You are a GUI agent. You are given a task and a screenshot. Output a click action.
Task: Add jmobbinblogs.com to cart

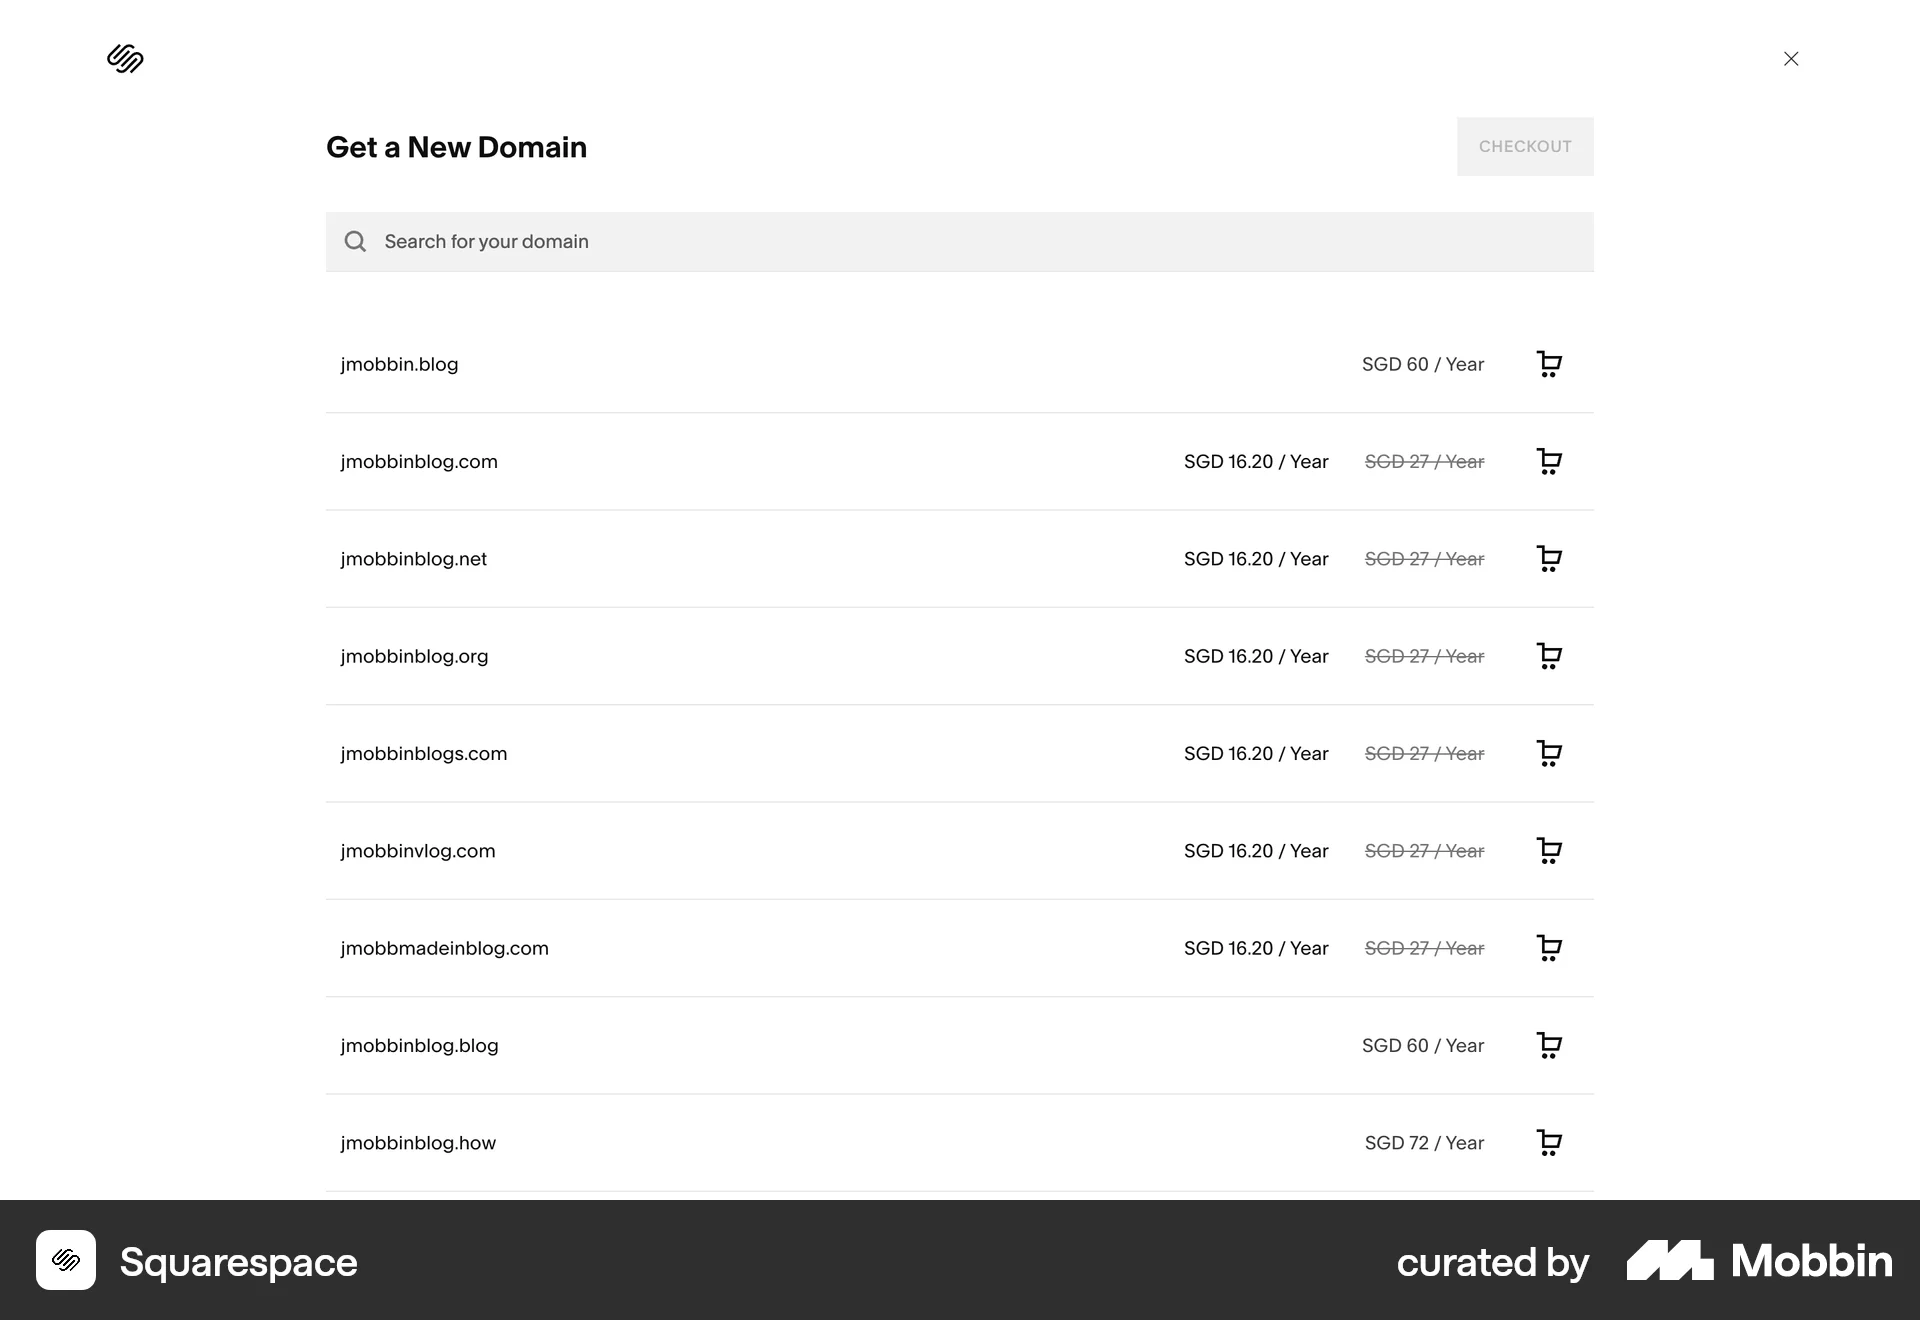pyautogui.click(x=1550, y=753)
